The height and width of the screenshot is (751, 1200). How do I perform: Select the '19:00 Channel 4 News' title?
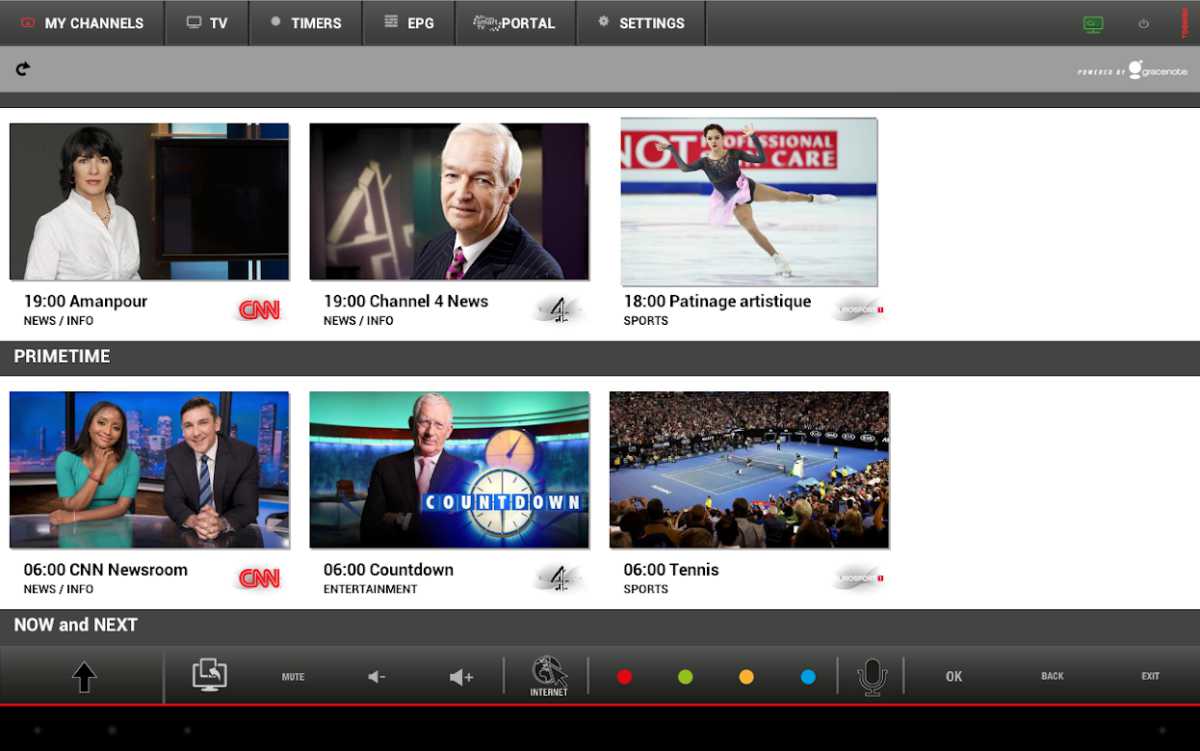(406, 301)
